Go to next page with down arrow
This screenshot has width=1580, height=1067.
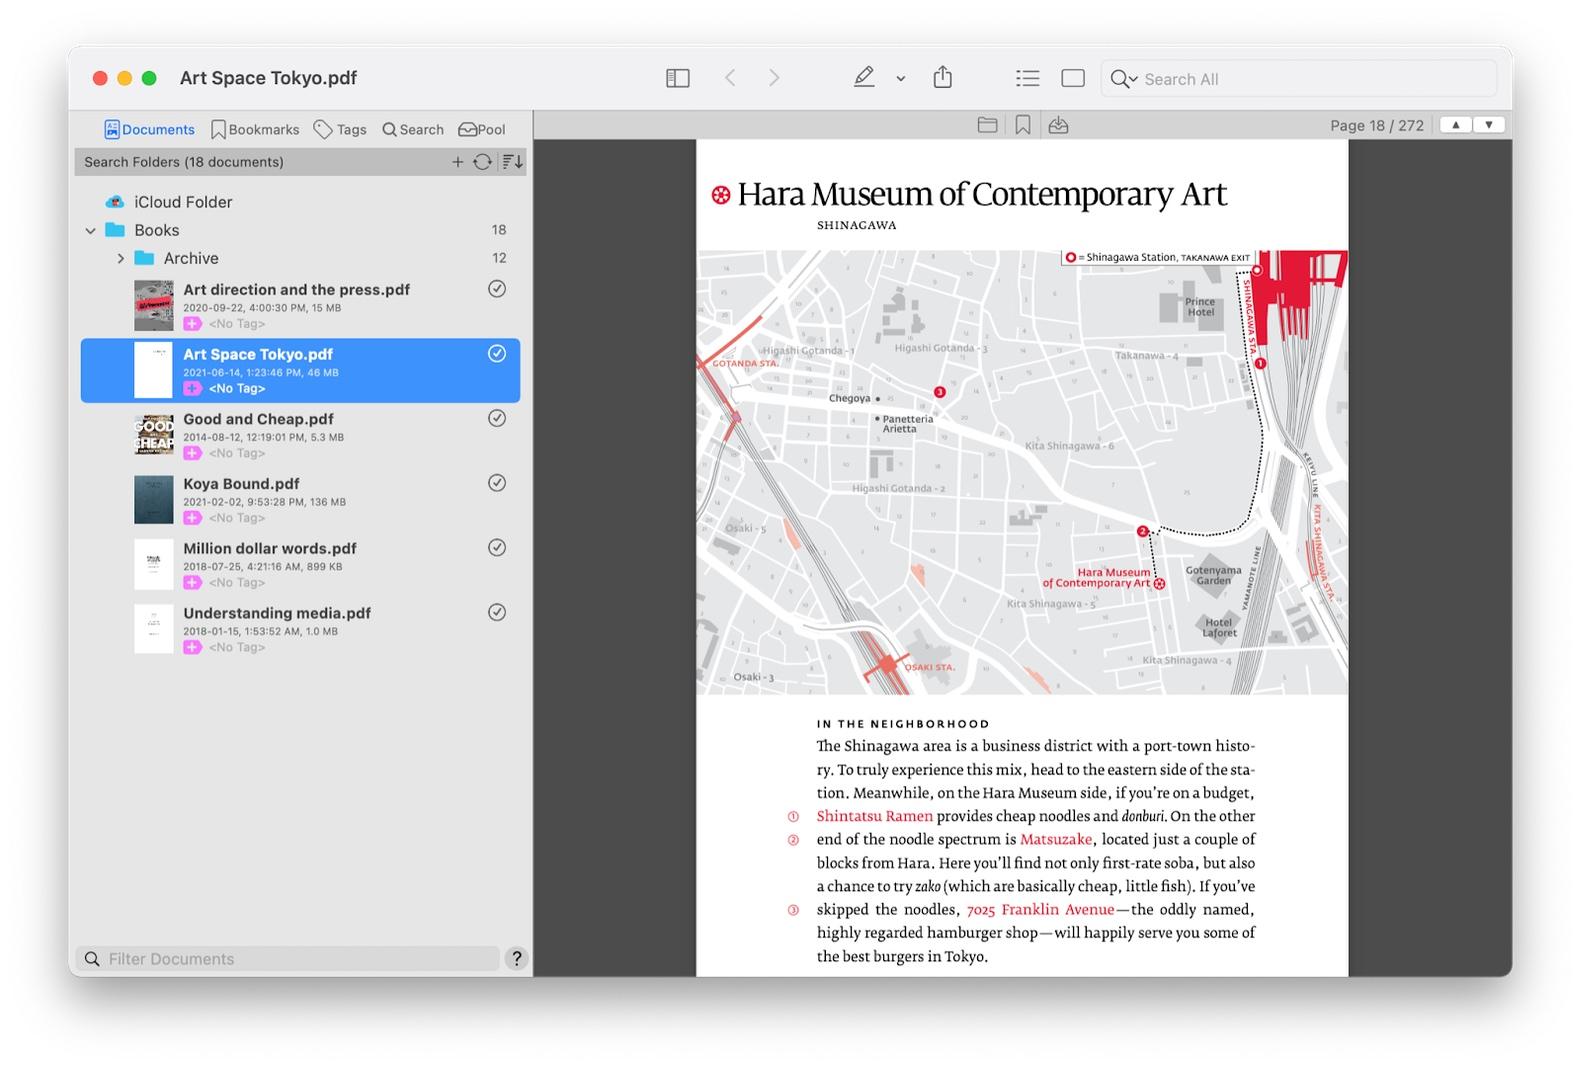tap(1488, 125)
